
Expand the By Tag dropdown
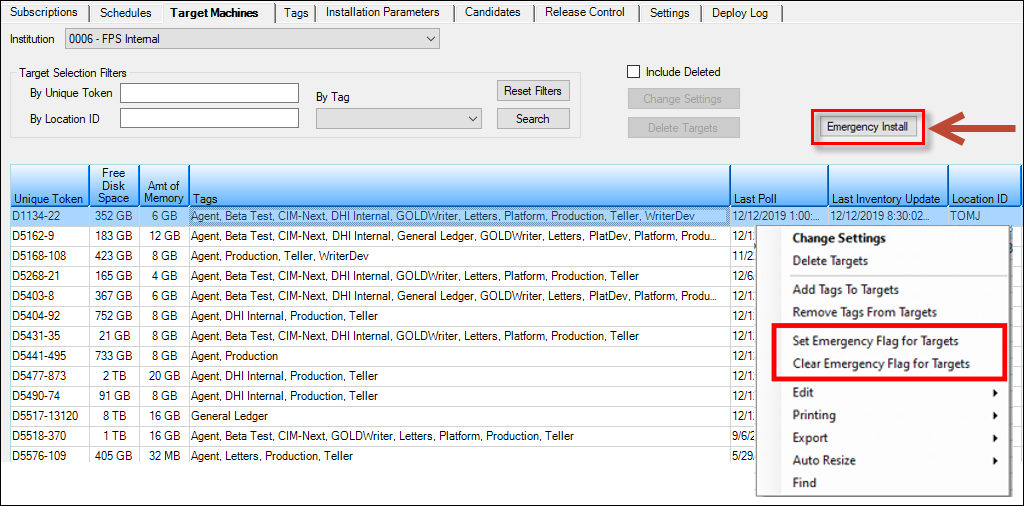[x=399, y=119]
